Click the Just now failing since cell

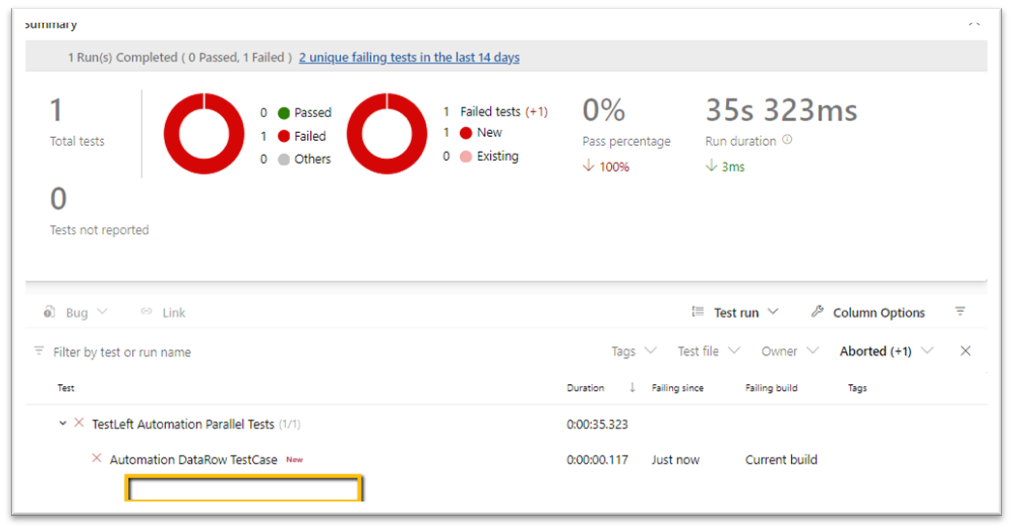(x=675, y=460)
